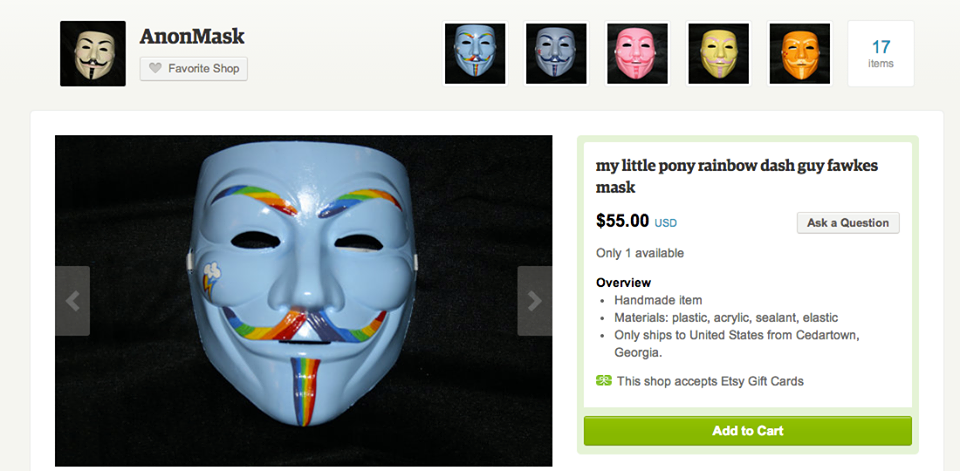
Task: Select the pink mask thumbnail
Action: 637,53
